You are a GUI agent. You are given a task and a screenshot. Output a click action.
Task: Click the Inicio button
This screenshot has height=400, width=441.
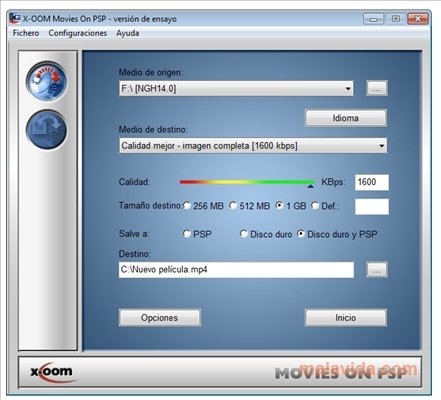click(346, 318)
